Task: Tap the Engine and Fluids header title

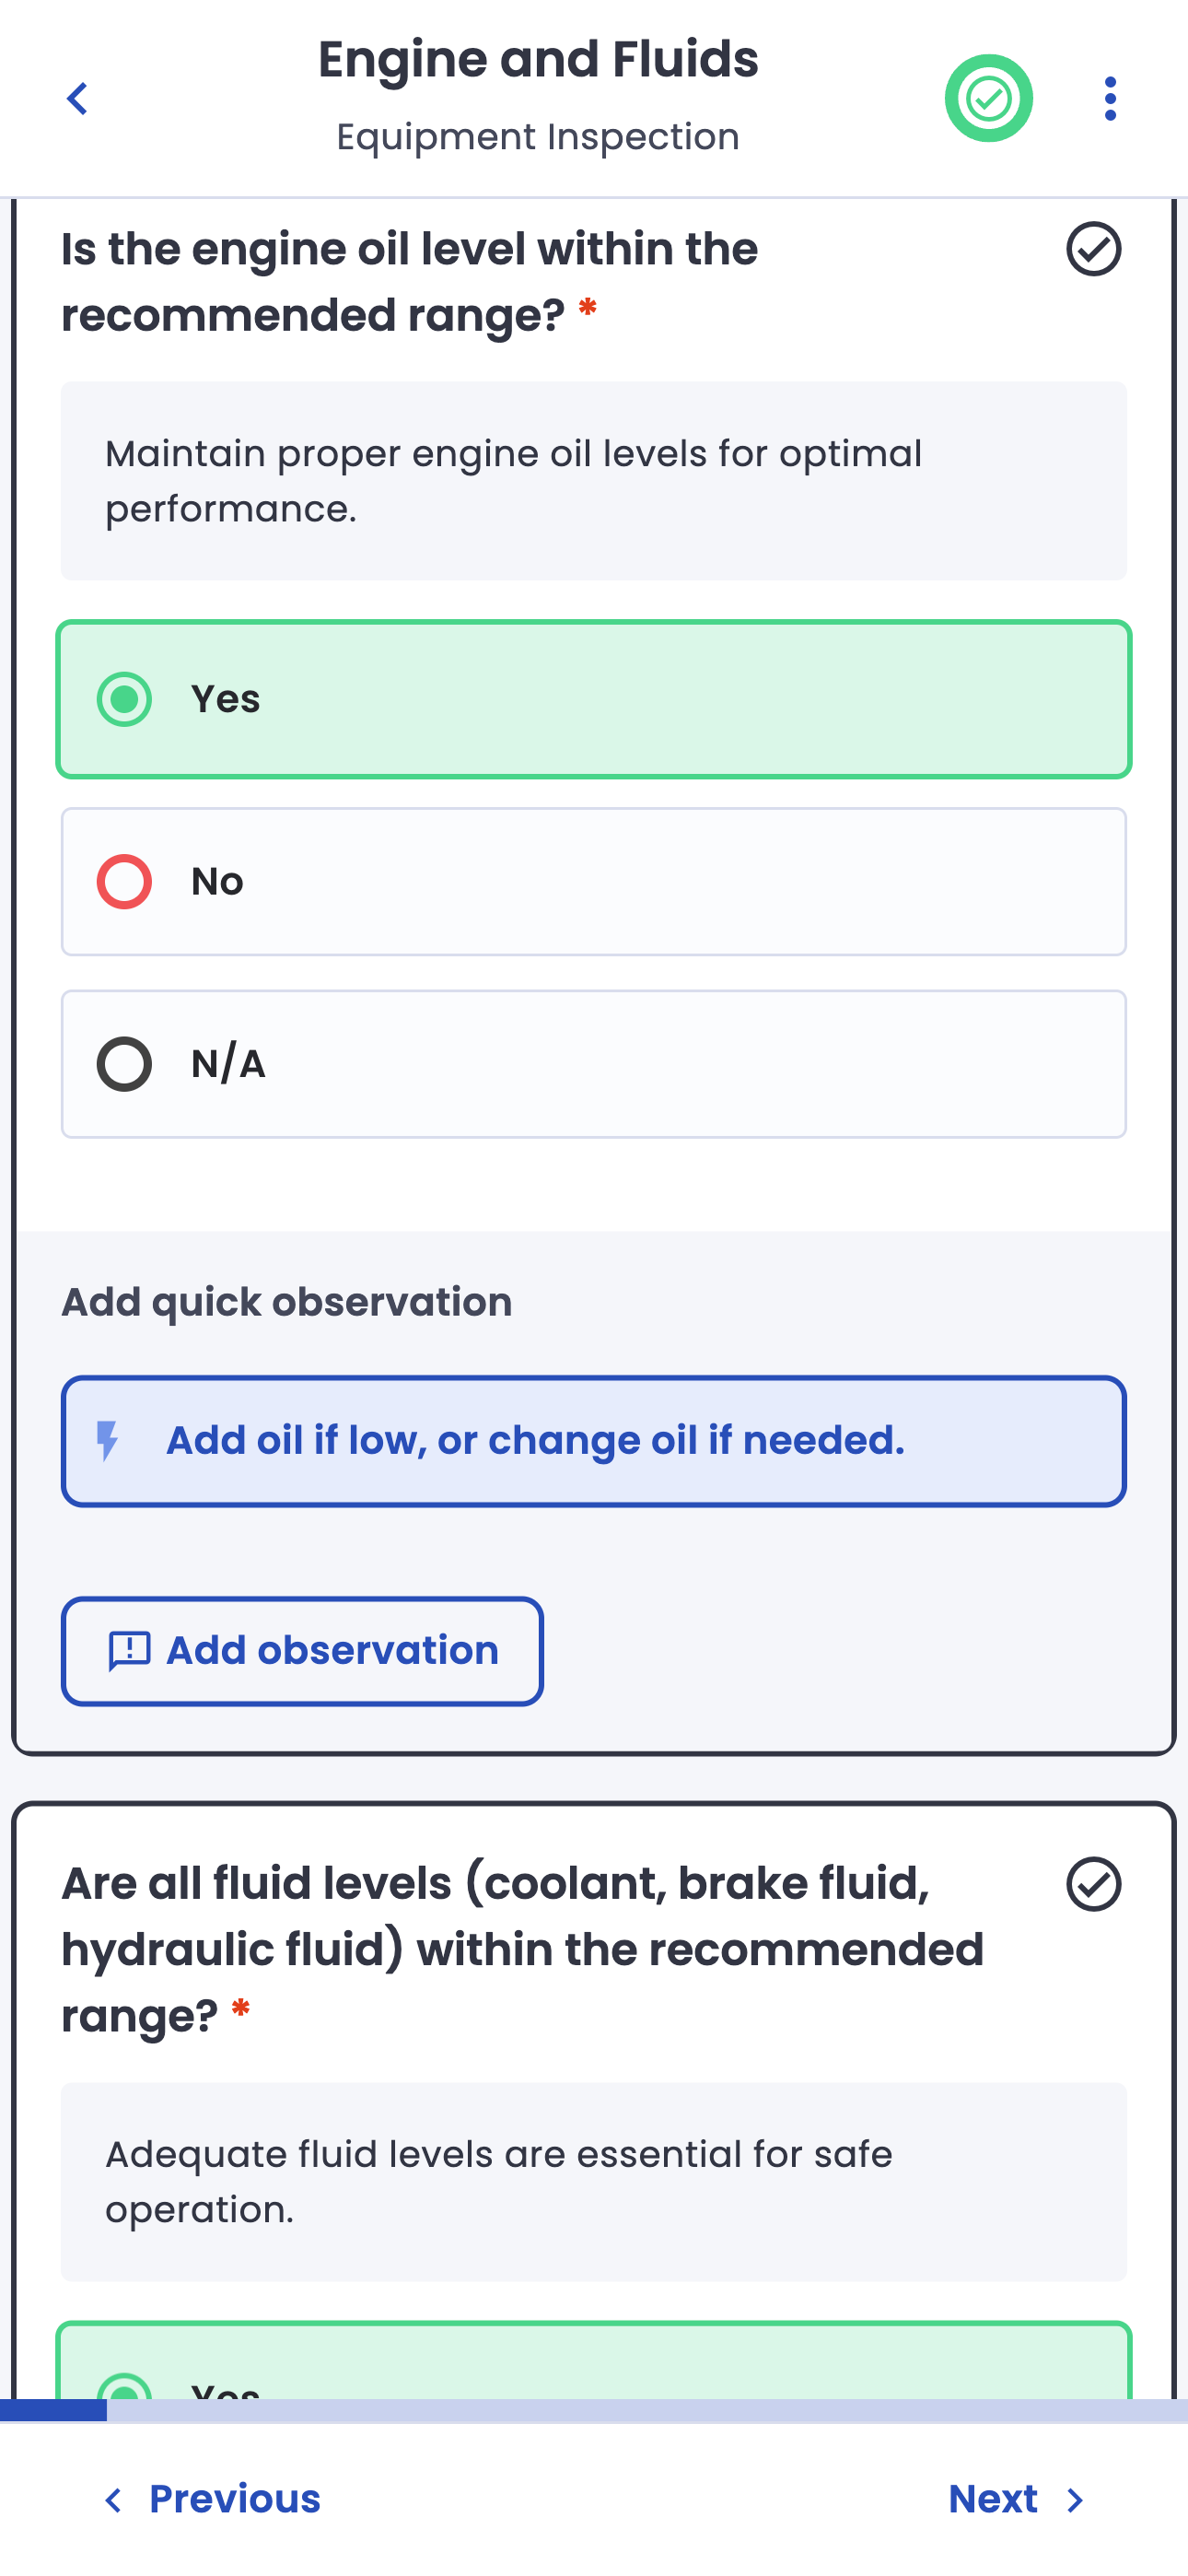Action: coord(538,60)
